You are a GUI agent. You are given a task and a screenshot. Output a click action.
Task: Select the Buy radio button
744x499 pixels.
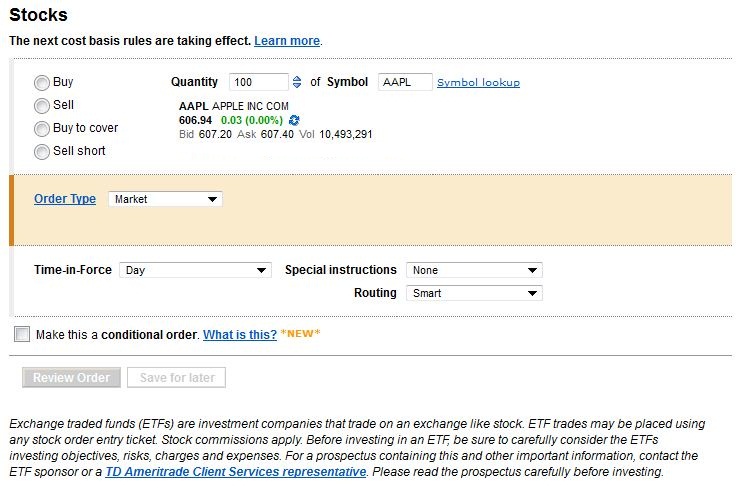(42, 83)
